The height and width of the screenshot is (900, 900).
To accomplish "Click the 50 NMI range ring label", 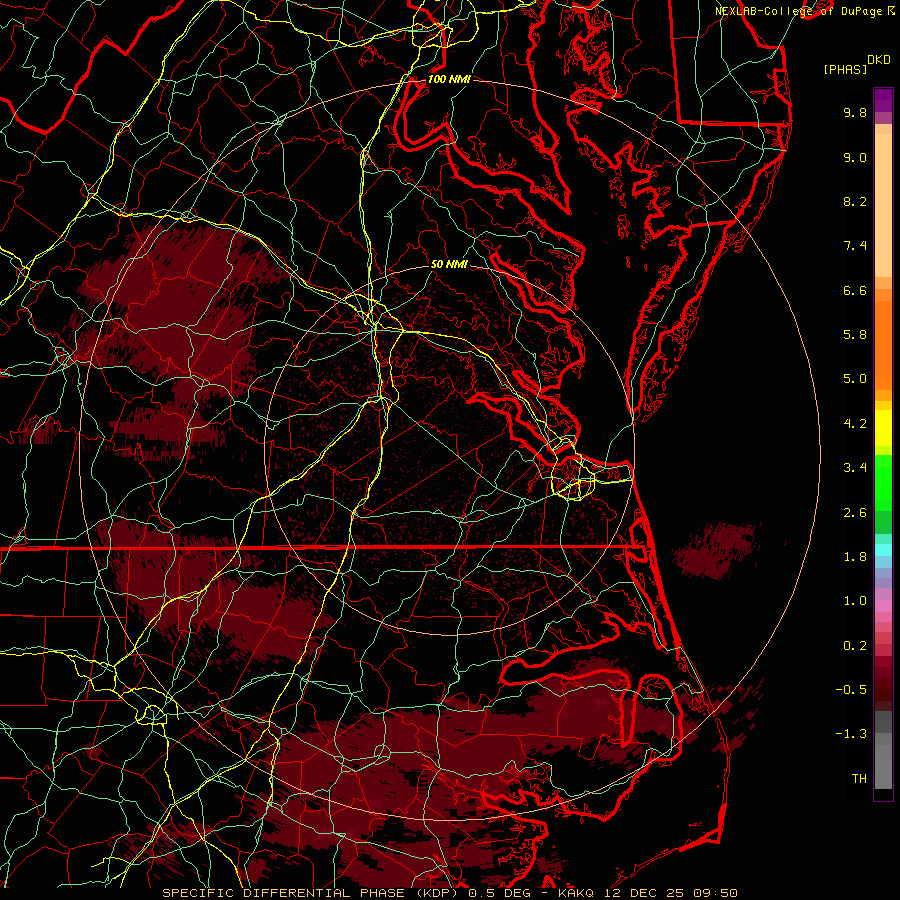I will coord(449,264).
